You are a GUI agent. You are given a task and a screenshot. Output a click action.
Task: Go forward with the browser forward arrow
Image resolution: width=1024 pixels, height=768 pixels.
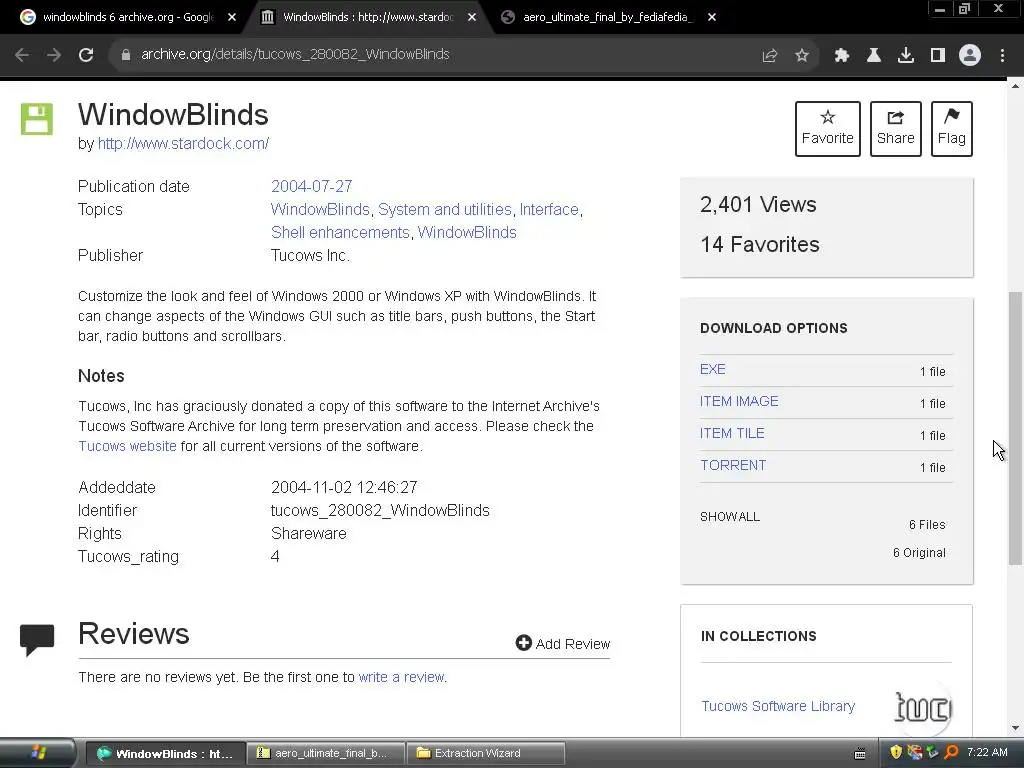pyautogui.click(x=54, y=55)
